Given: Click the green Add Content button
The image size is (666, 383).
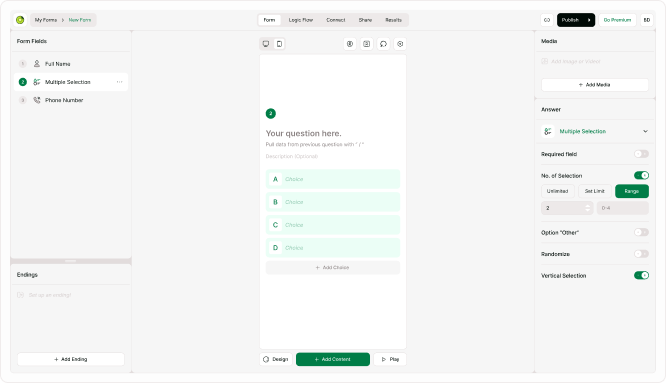Looking at the screenshot, I should point(333,359).
